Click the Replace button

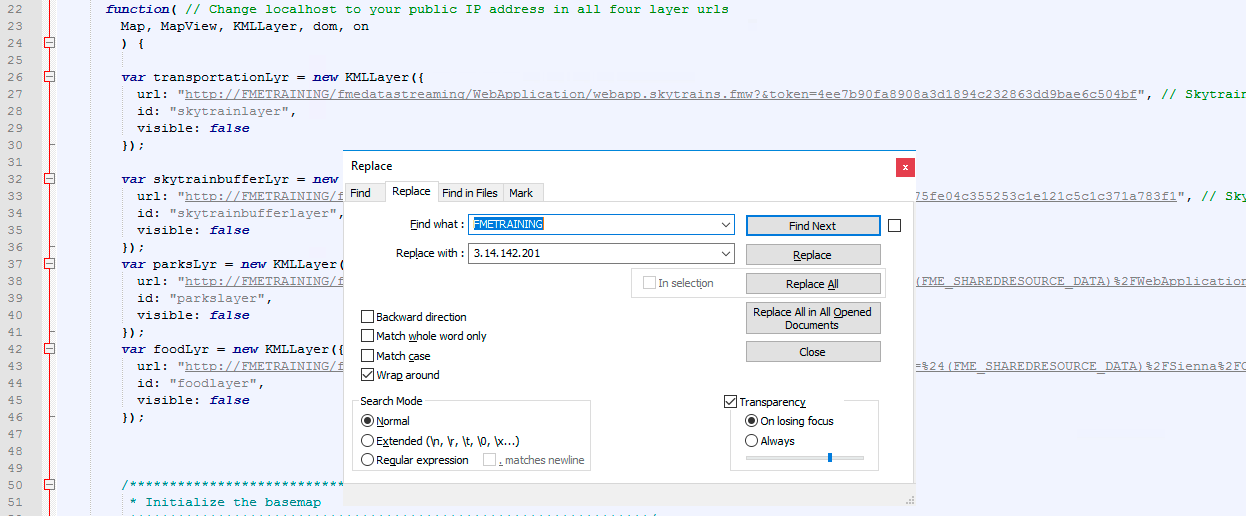tap(813, 255)
